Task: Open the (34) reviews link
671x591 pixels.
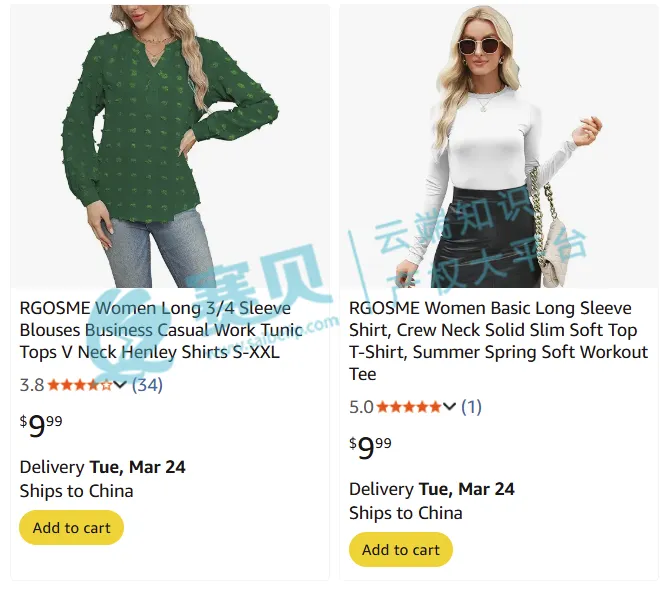Action: tap(147, 385)
